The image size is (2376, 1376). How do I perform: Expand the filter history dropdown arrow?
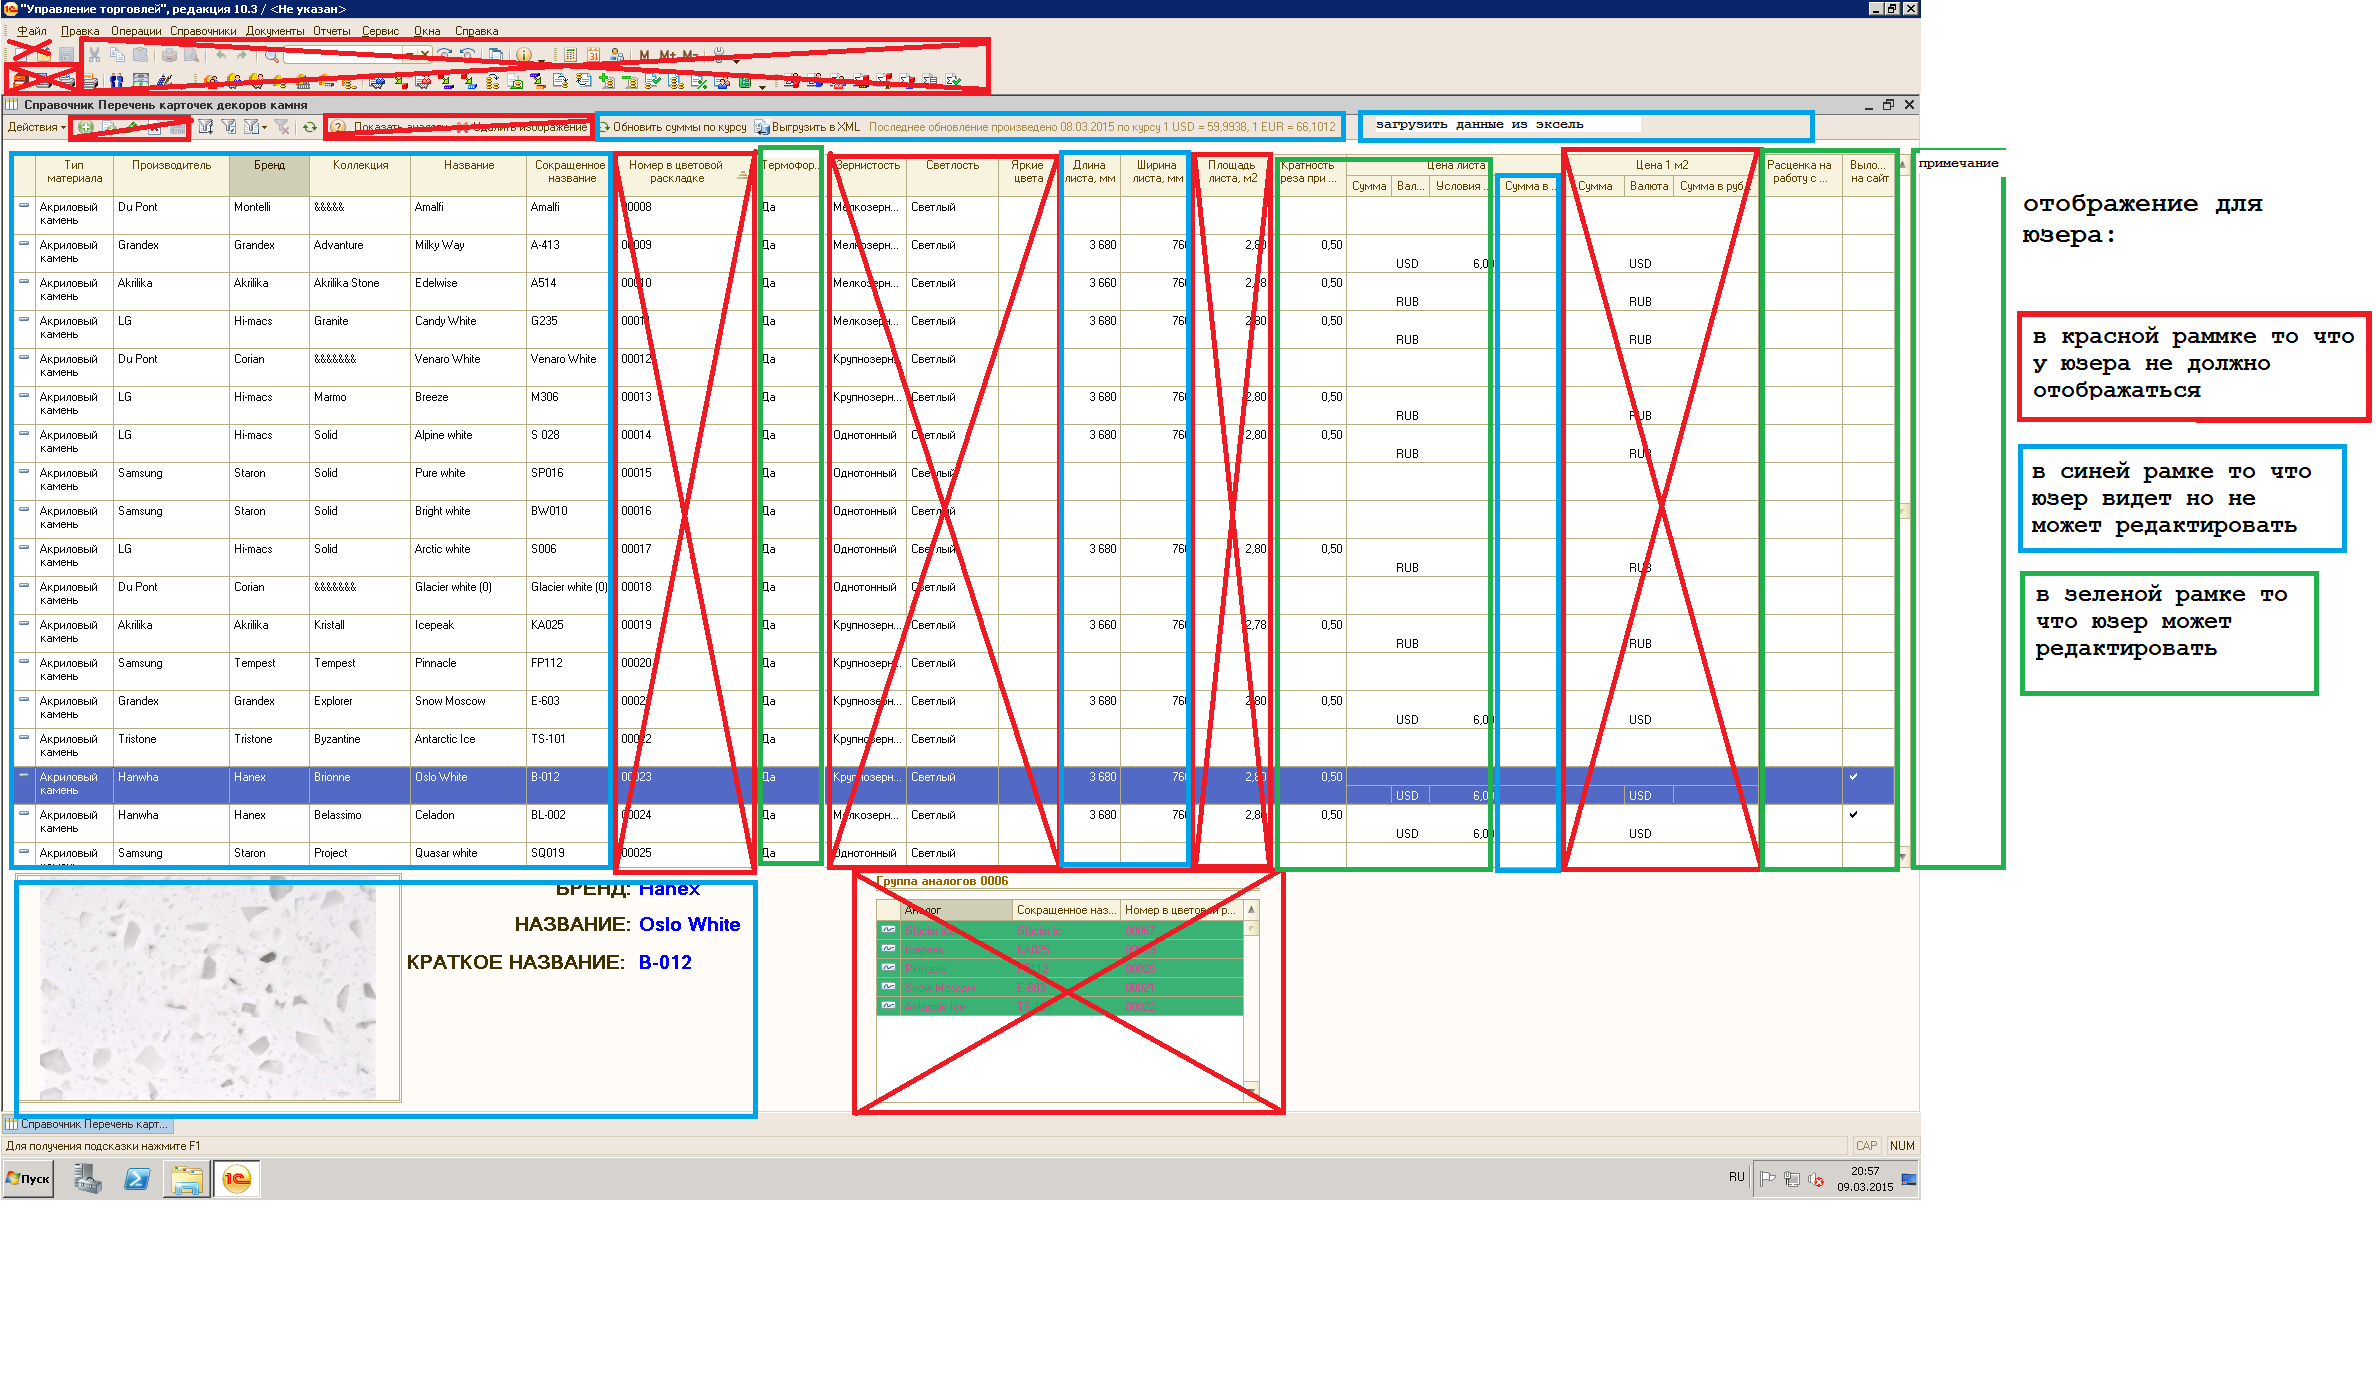[x=265, y=127]
